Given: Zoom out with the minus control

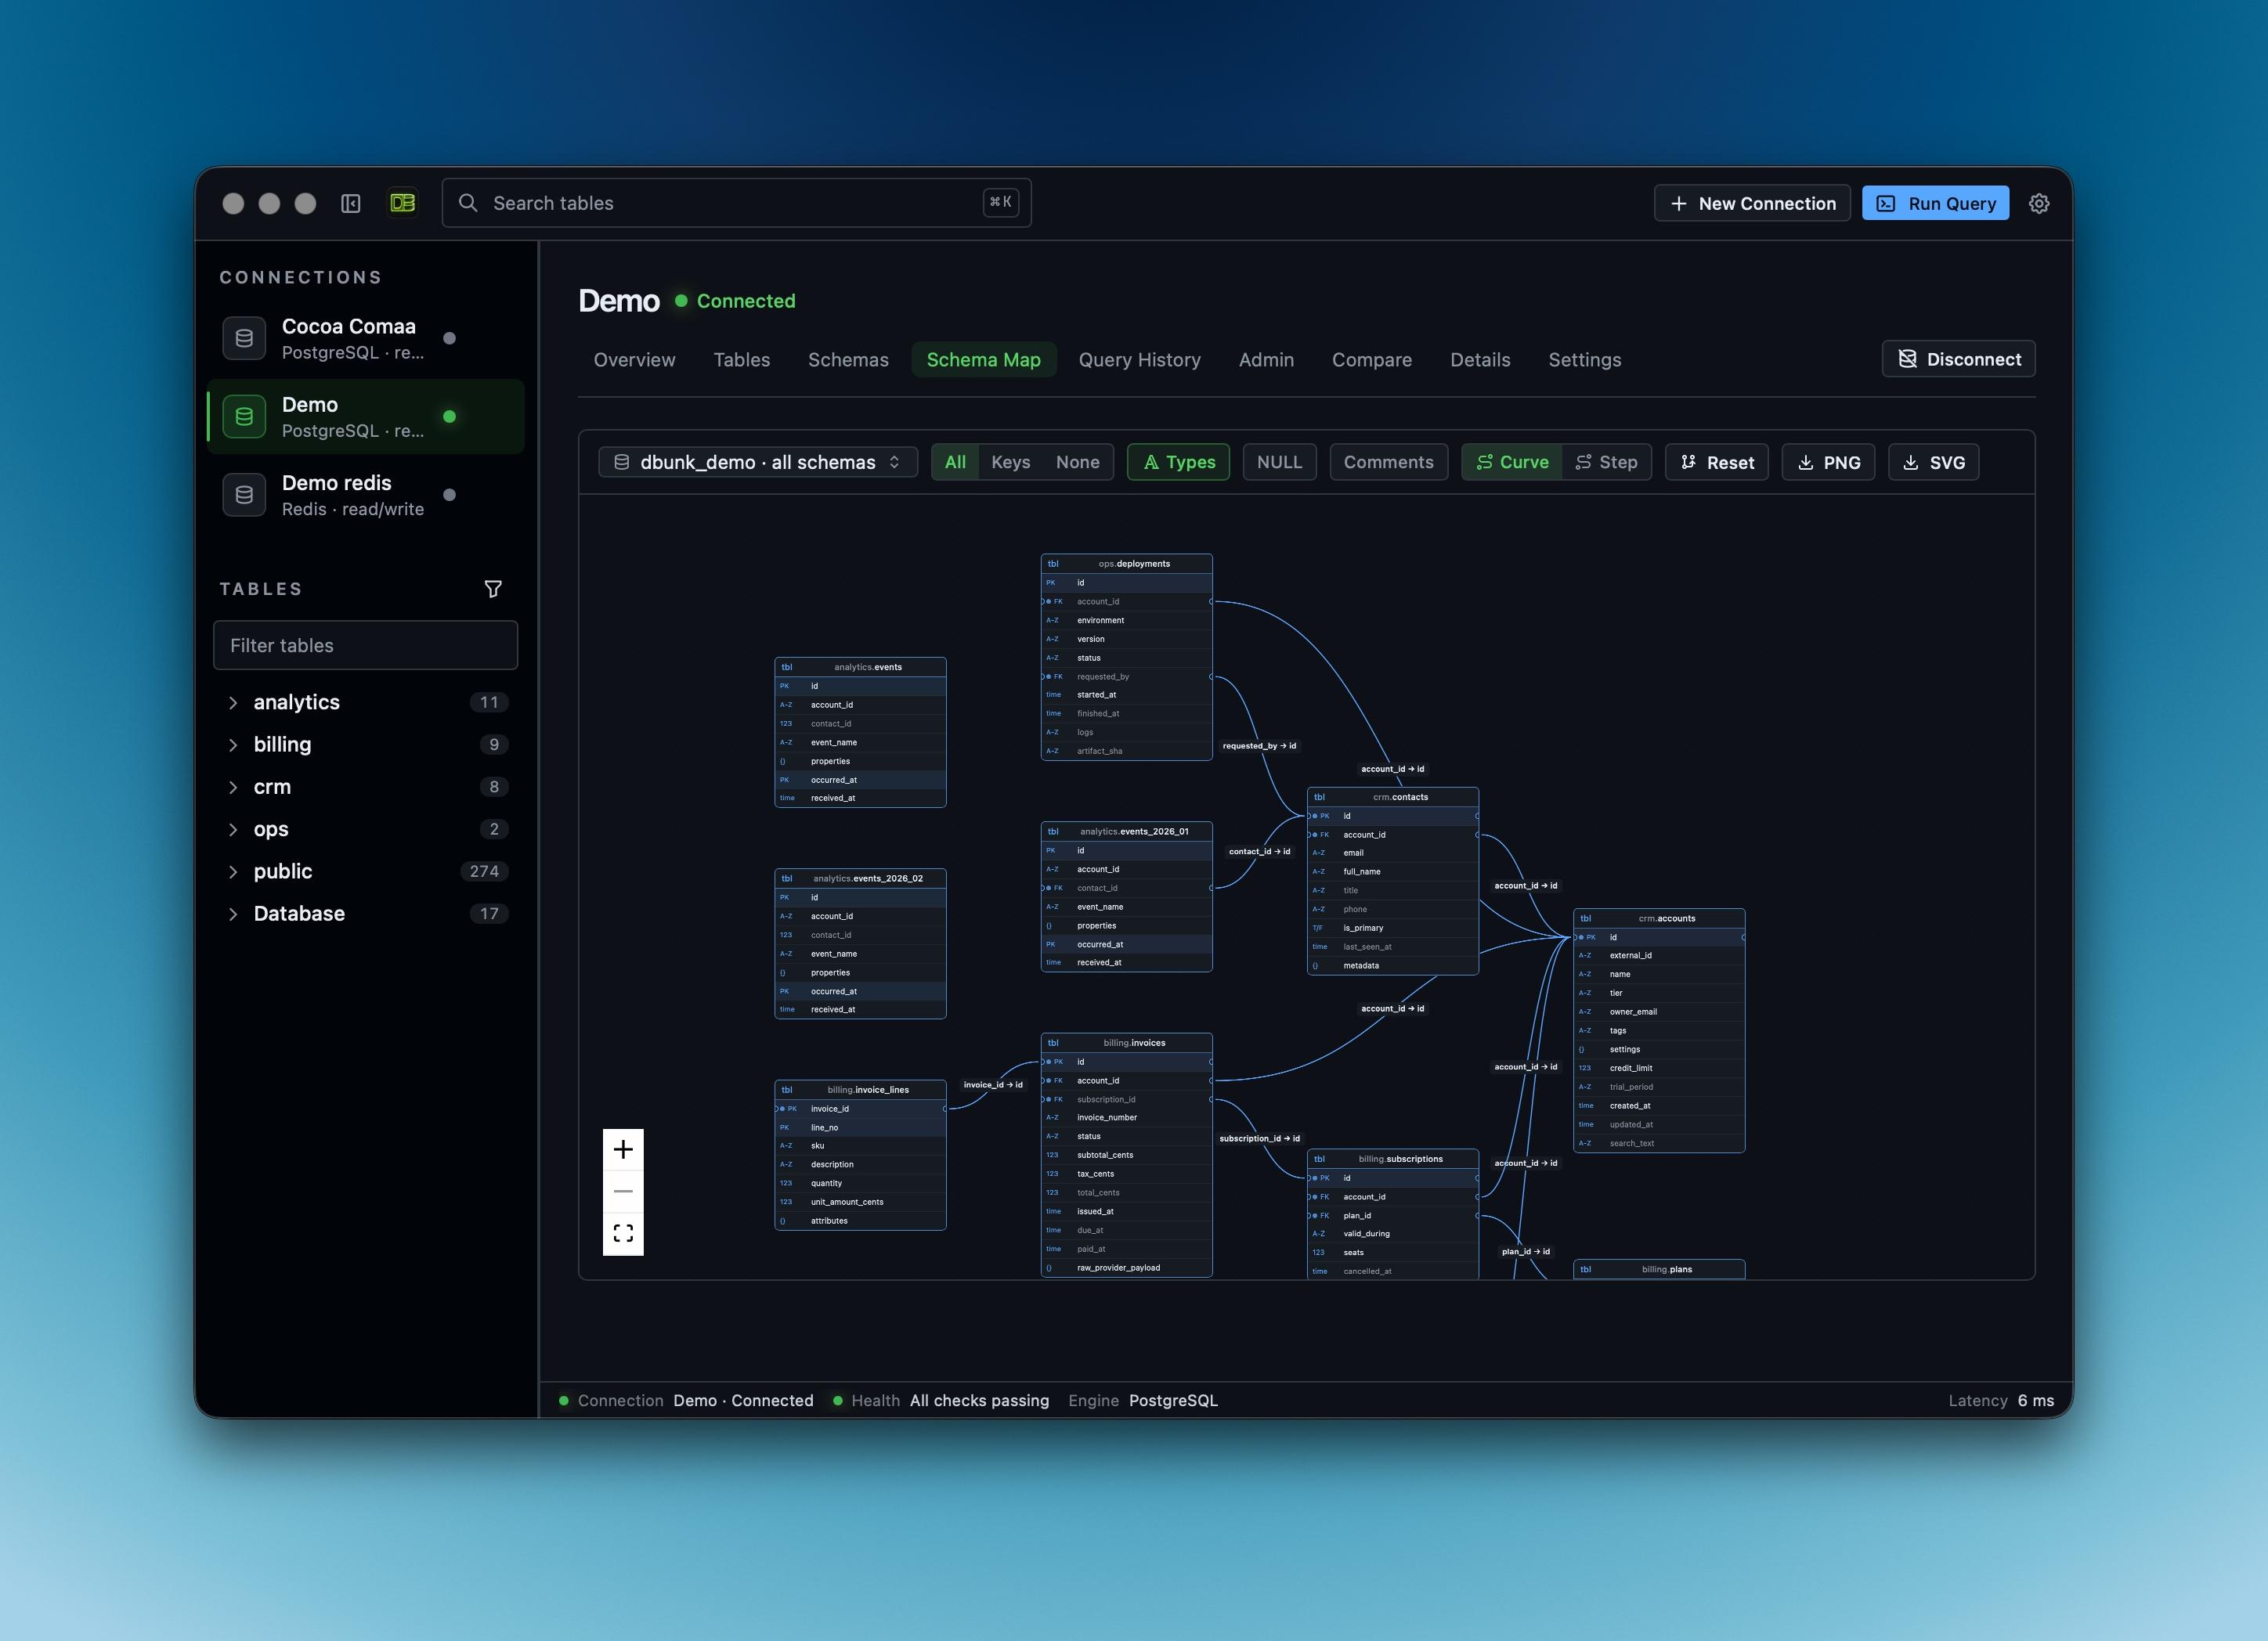Looking at the screenshot, I should (623, 1191).
